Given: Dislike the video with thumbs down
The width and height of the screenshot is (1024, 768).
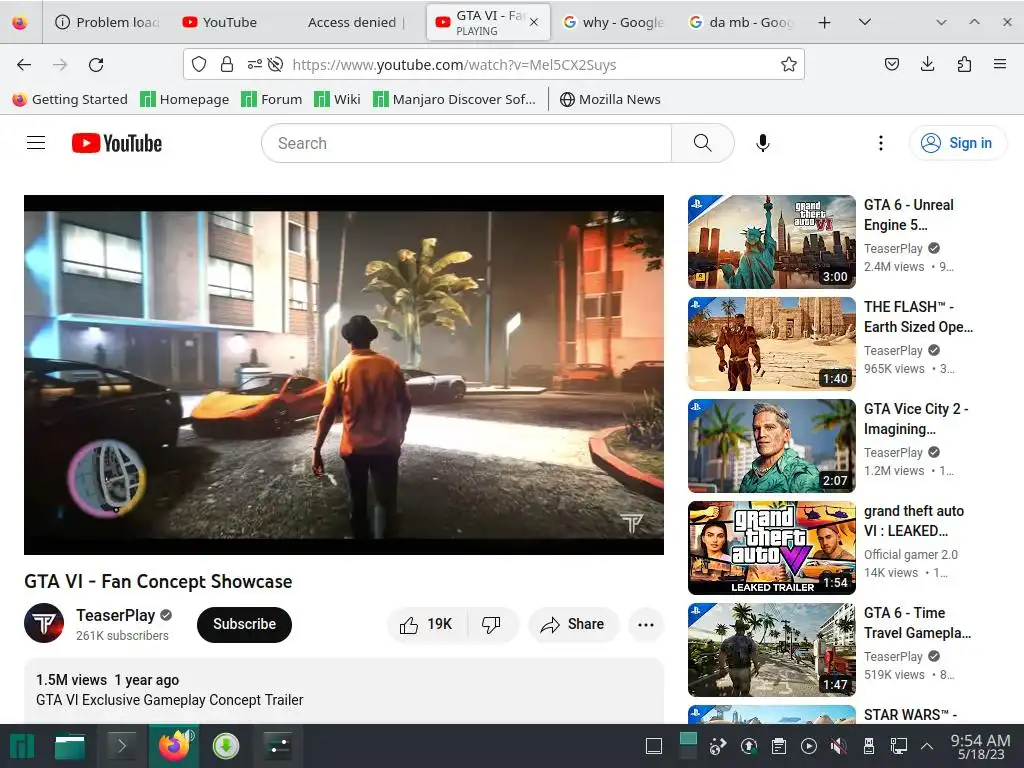Looking at the screenshot, I should point(491,625).
